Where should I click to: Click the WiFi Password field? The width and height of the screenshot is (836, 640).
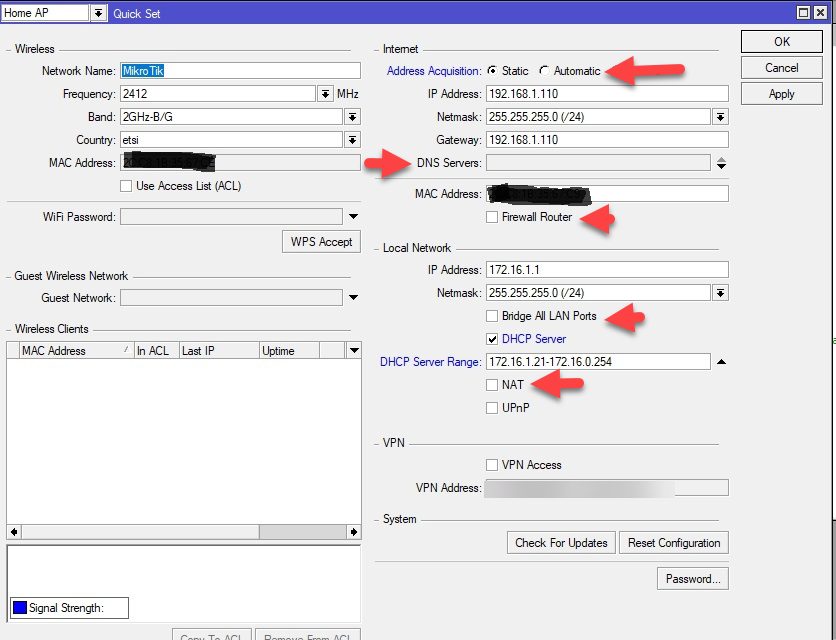click(x=231, y=217)
